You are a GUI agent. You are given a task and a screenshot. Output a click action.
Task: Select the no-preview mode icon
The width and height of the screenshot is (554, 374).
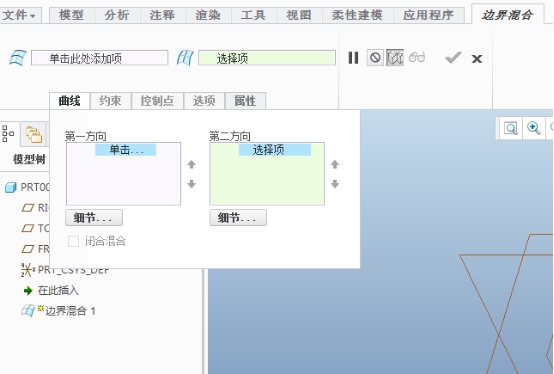(375, 58)
